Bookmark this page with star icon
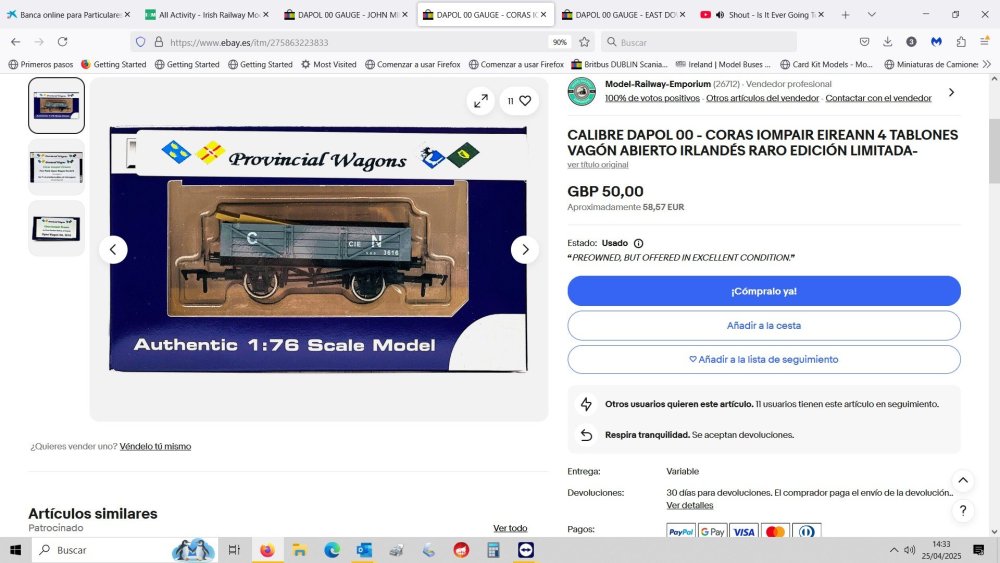Screen dimensions: 1000x563 pos(584,42)
